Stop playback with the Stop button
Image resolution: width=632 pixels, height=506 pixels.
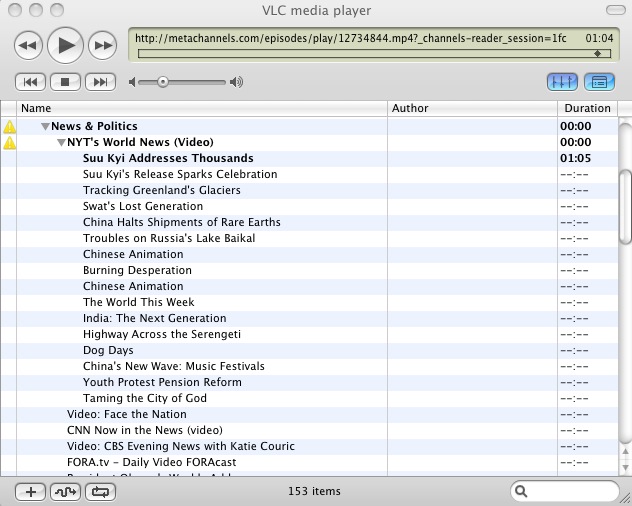click(66, 82)
